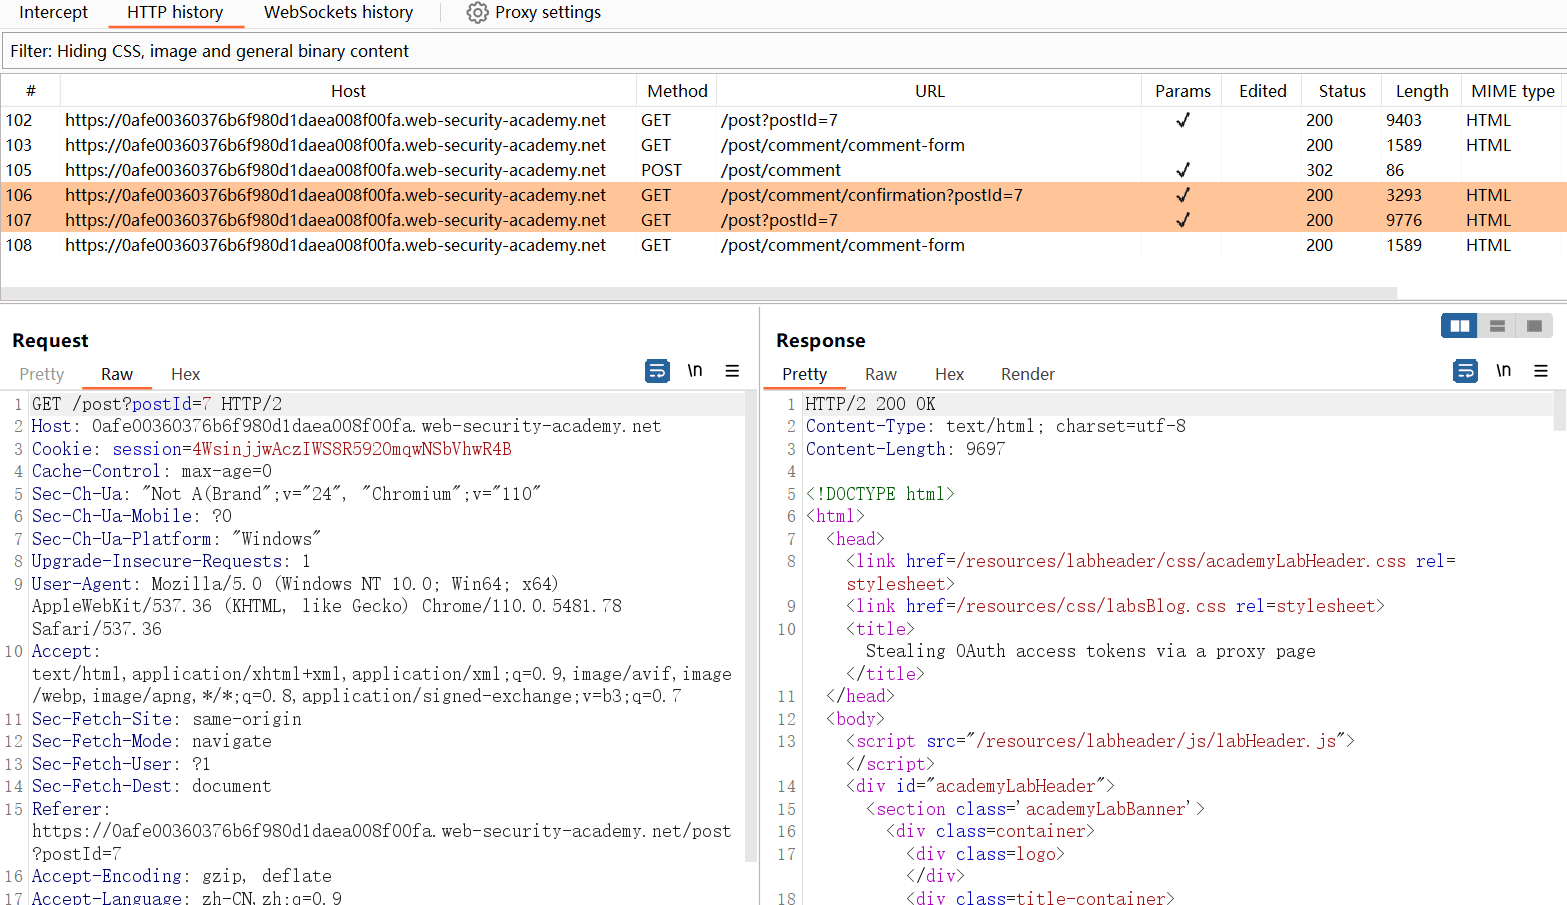1567x905 pixels.
Task: Click the history table horizontal scrollbar
Action: (700, 293)
